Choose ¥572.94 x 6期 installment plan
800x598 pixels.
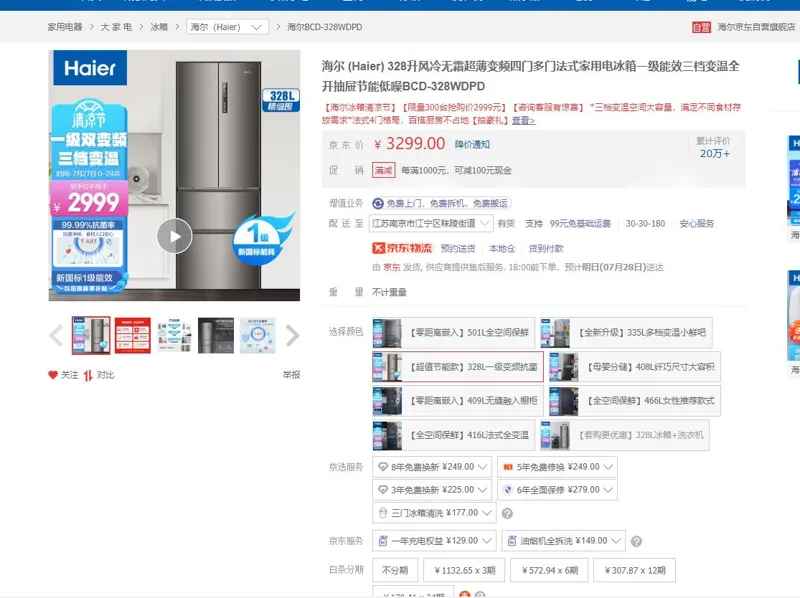pos(549,570)
